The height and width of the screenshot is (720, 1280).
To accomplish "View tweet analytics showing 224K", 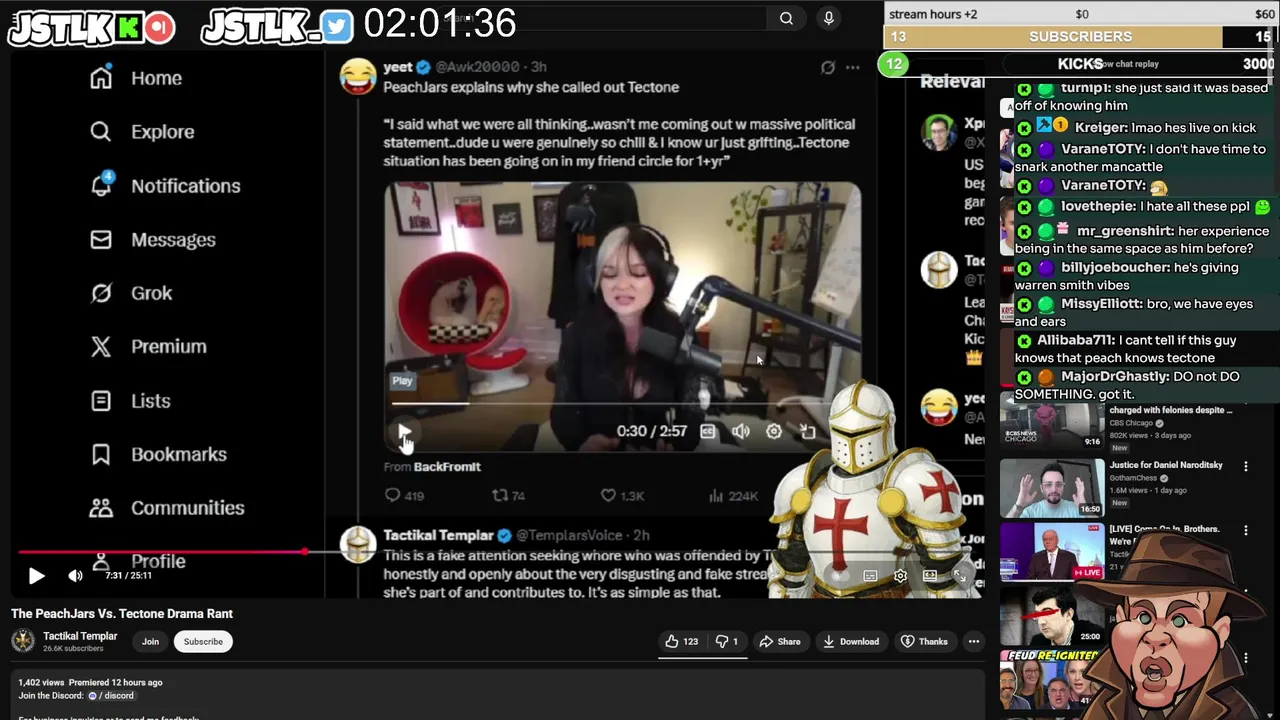I will 733,495.
